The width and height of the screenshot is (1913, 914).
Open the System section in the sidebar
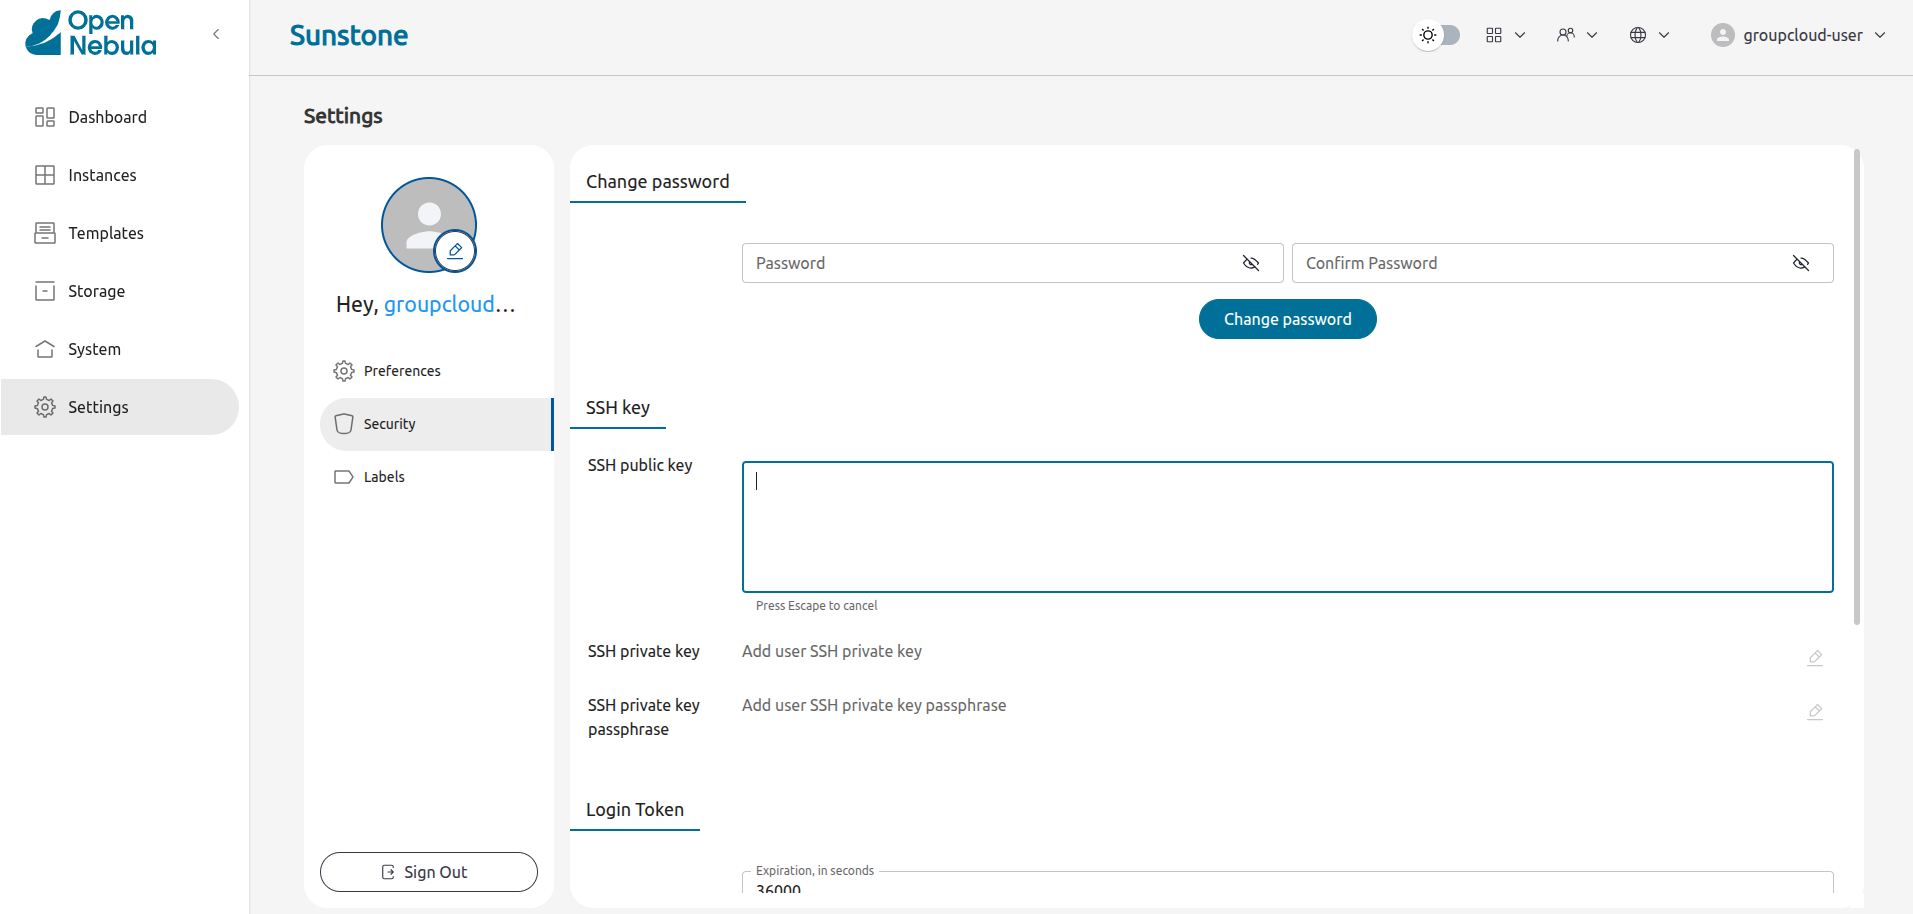pos(95,348)
